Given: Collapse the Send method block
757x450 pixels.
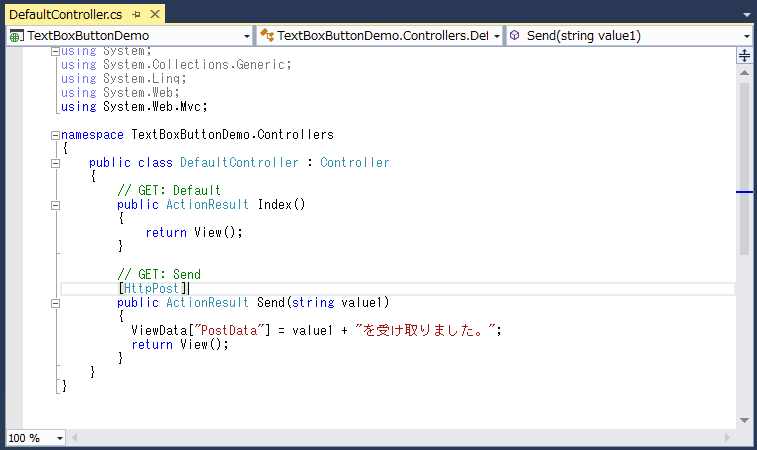Looking at the screenshot, I should 56,303.
